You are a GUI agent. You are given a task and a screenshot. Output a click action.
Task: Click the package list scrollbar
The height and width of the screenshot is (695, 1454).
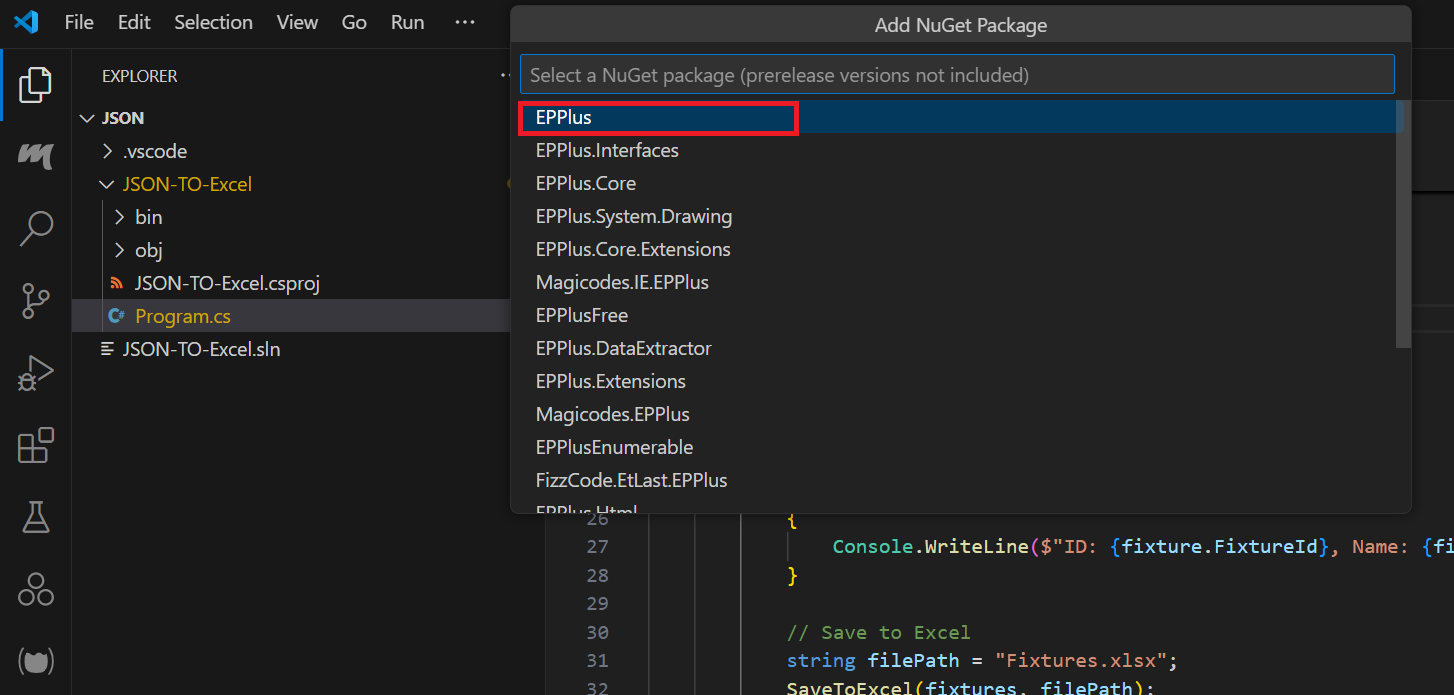pyautogui.click(x=1404, y=225)
